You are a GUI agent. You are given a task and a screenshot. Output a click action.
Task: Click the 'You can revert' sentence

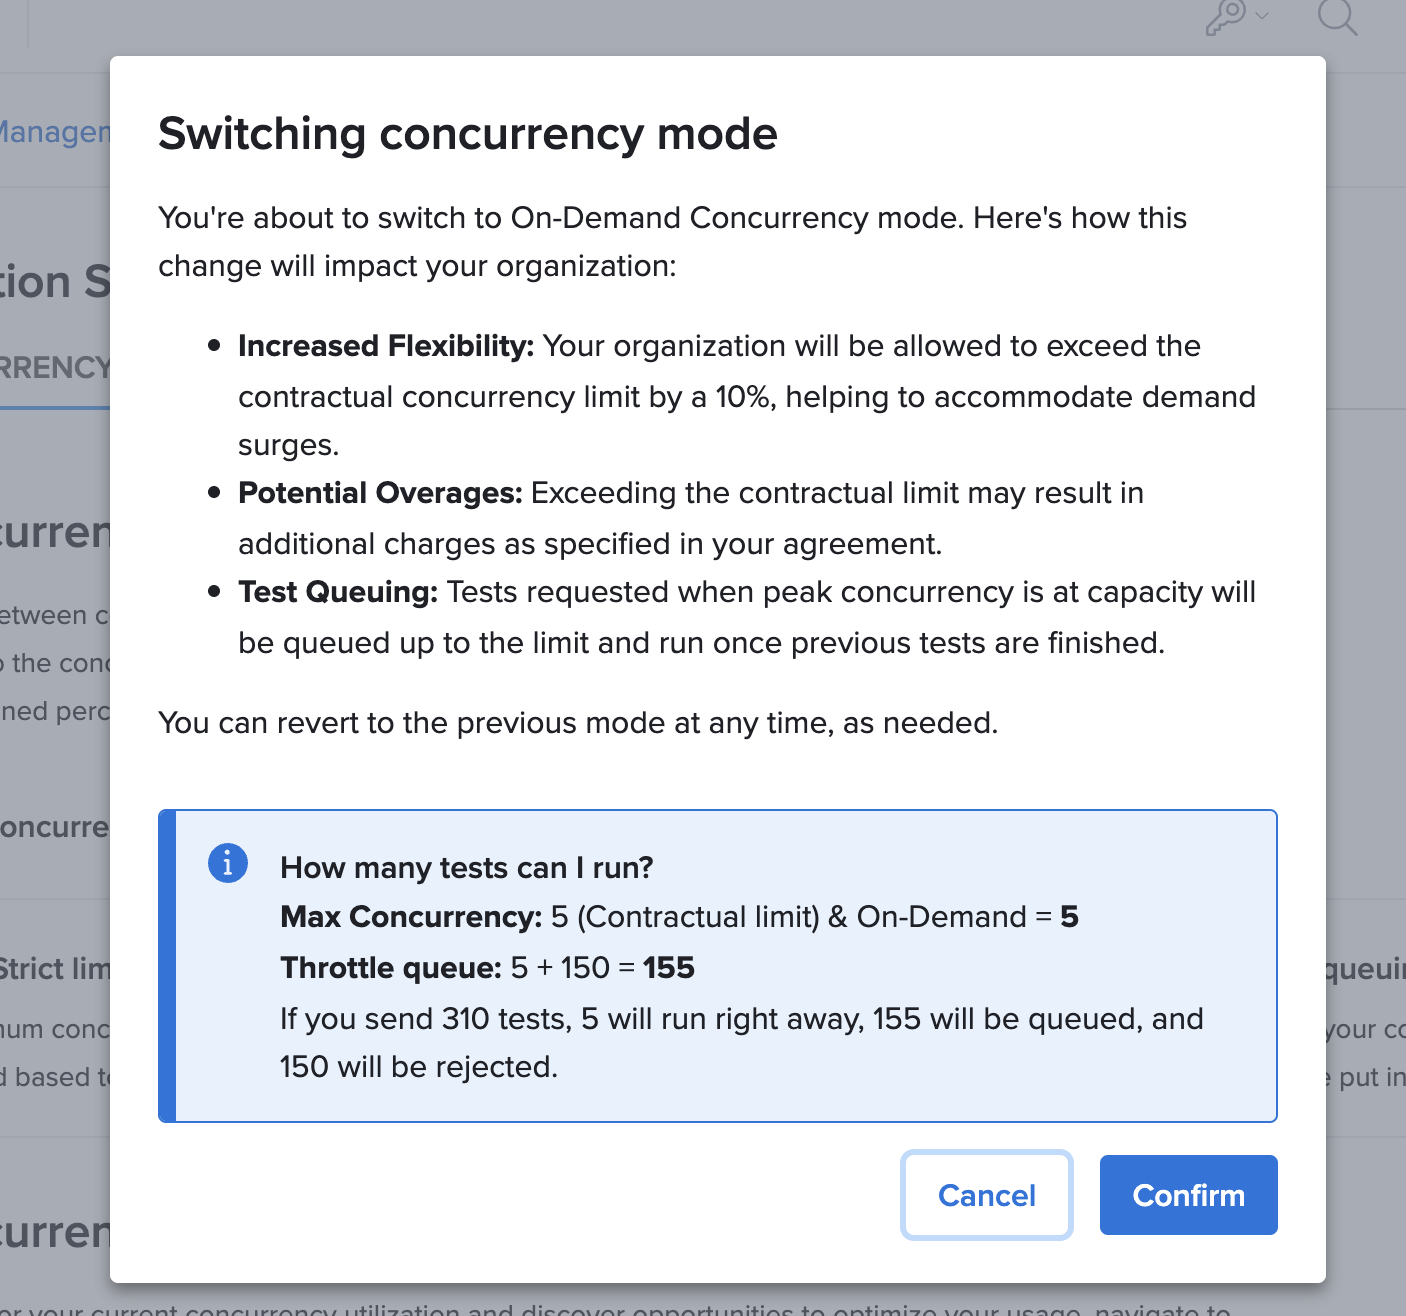click(x=577, y=723)
